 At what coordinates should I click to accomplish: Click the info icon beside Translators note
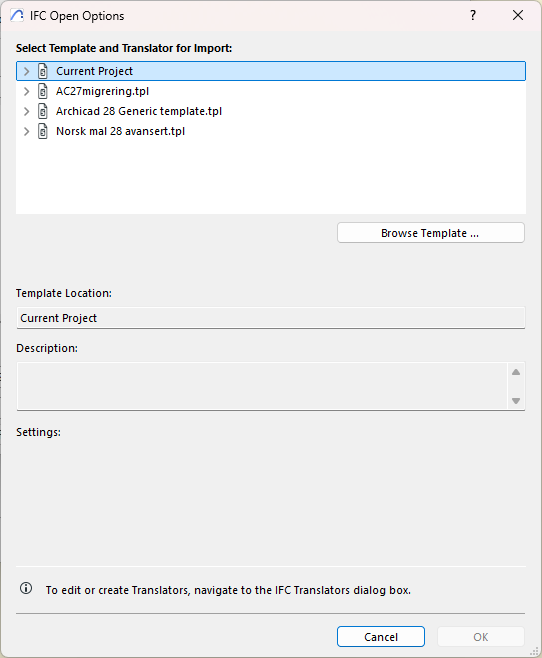coord(26,588)
